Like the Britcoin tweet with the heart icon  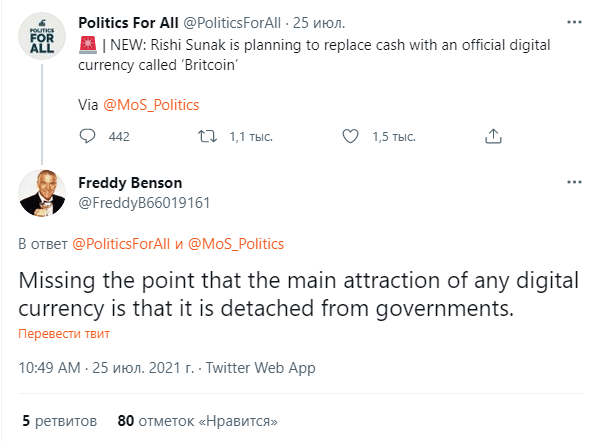click(x=350, y=136)
